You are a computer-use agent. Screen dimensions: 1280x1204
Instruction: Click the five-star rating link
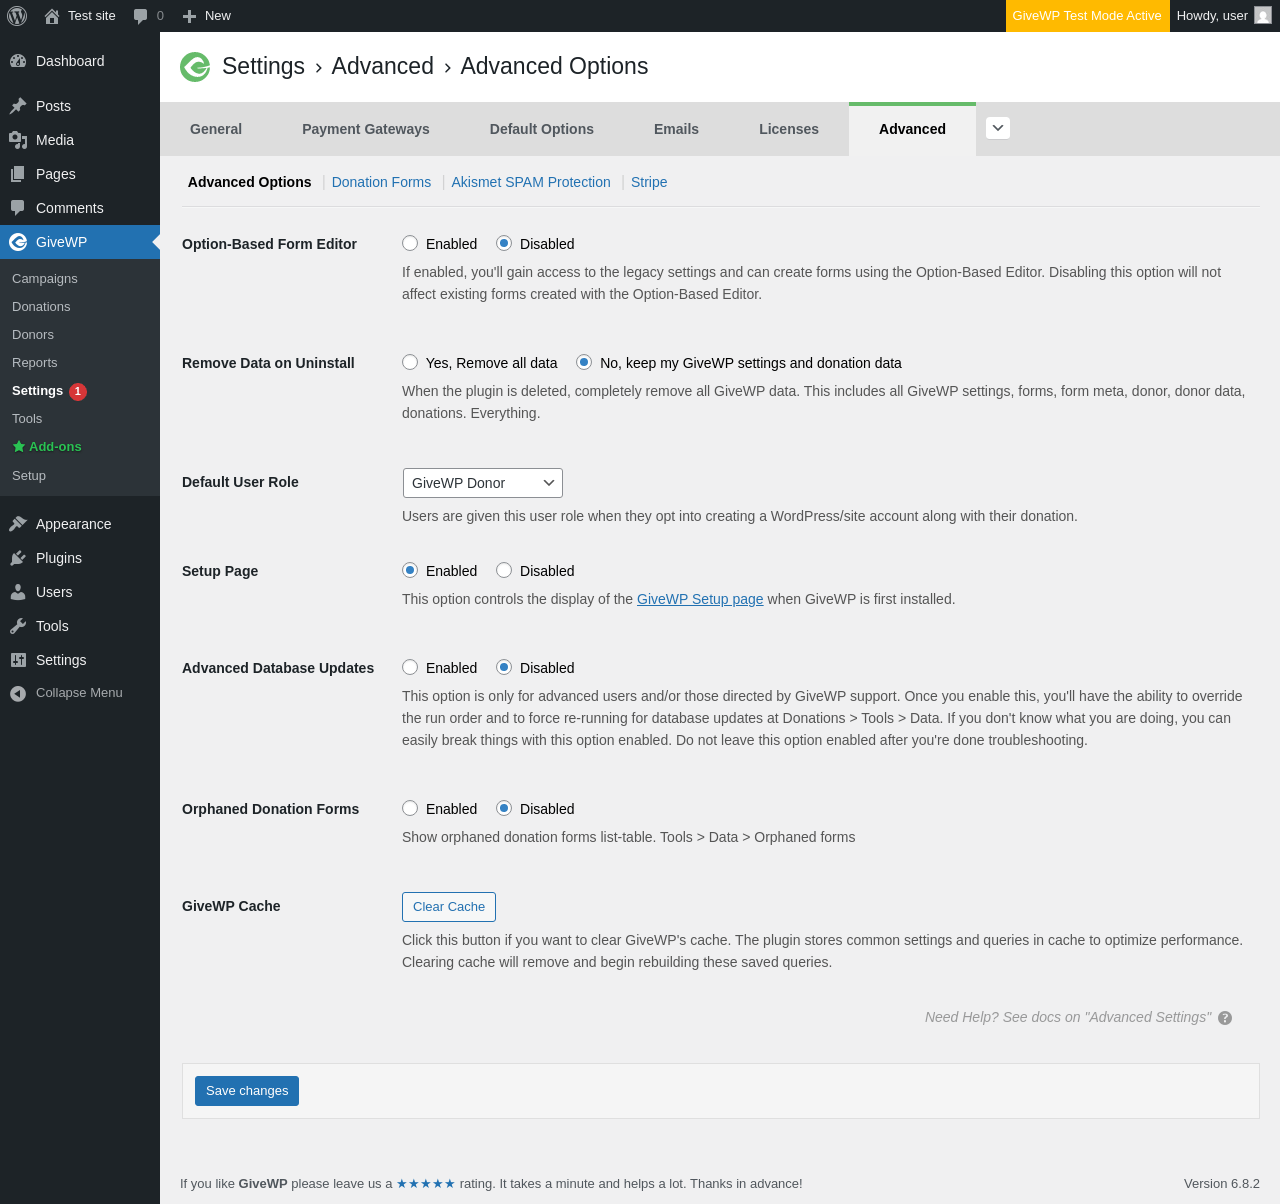[426, 1184]
